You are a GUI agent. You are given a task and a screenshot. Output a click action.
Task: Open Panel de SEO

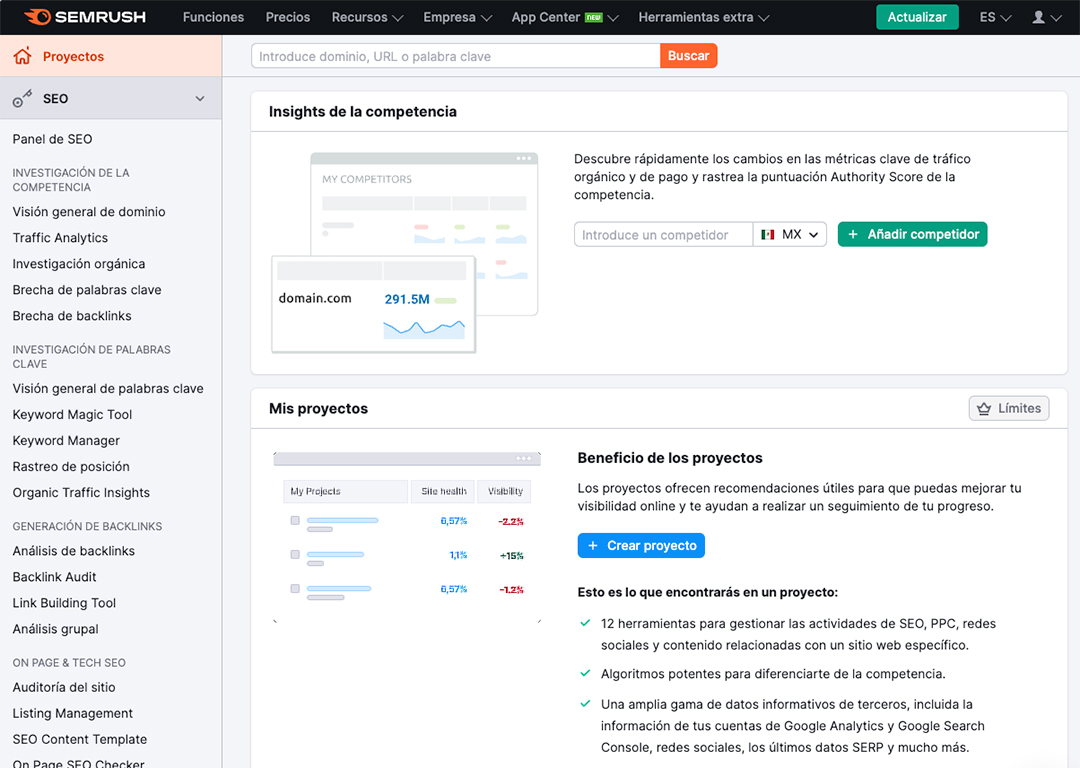tap(52, 139)
